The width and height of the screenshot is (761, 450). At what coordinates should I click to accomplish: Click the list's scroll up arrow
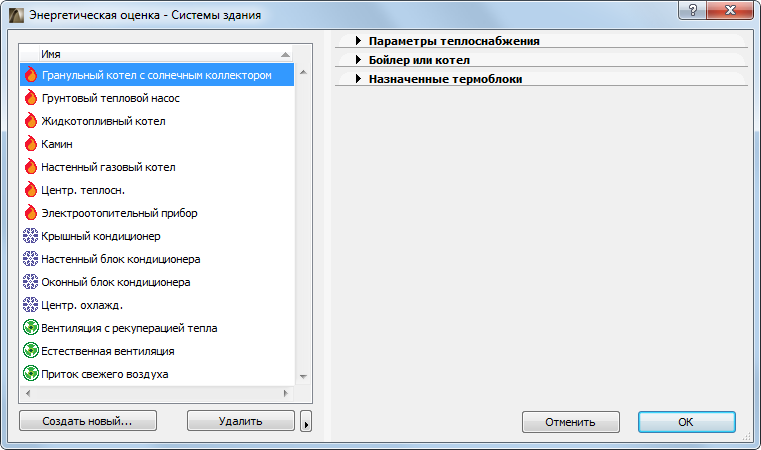click(303, 72)
